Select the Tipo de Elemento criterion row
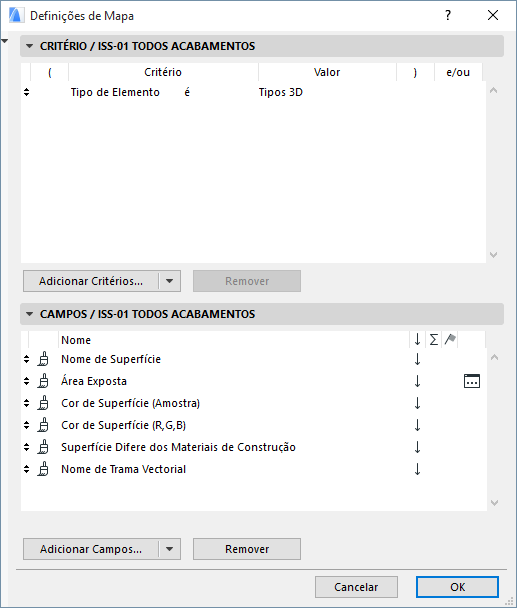This screenshot has height=608, width=517. 254,92
